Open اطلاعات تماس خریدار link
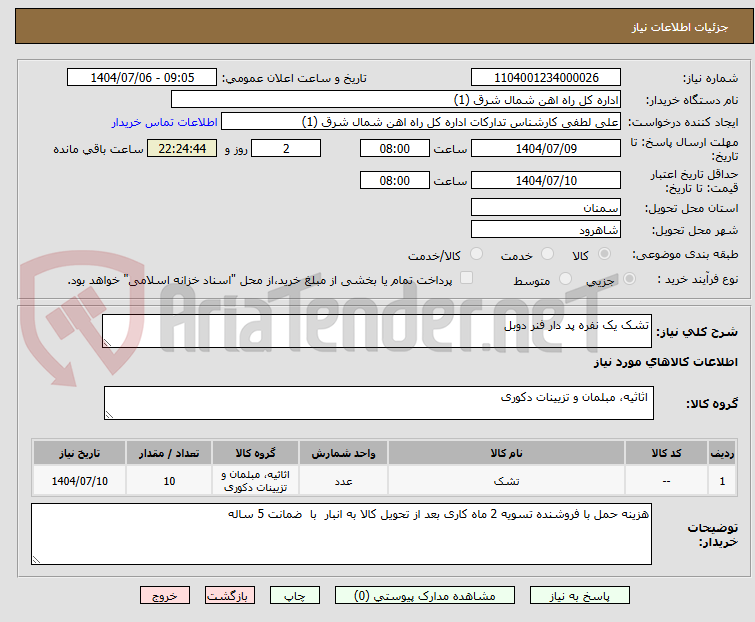The width and height of the screenshot is (755, 622). (x=165, y=122)
